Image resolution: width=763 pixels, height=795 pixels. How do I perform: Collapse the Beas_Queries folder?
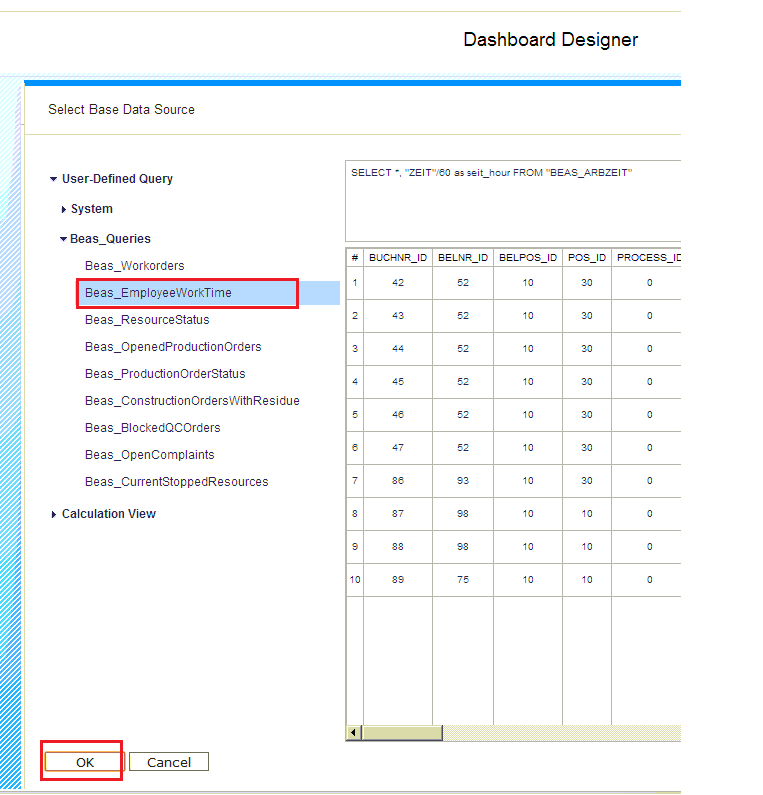[x=64, y=240]
